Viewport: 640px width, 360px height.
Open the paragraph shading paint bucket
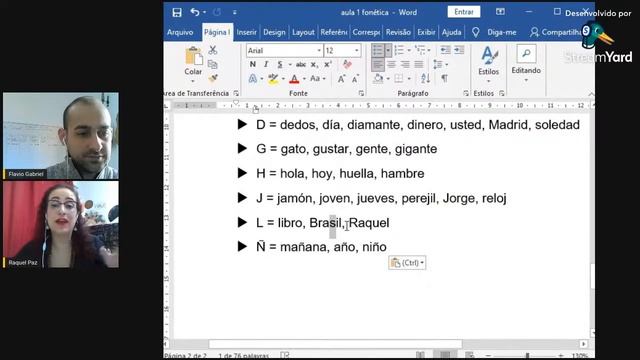click(378, 78)
